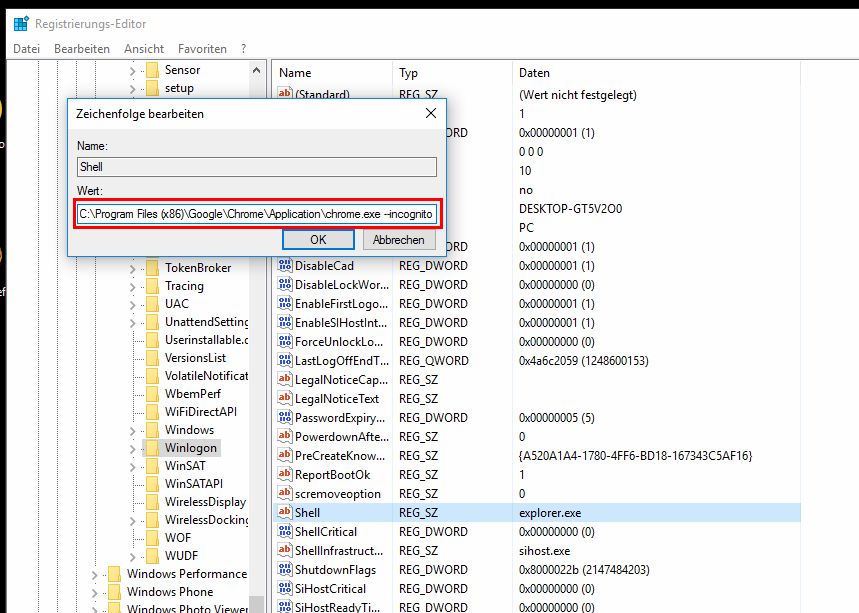Open the ? help menu
Screen dimensions: 859x613
[243, 49]
